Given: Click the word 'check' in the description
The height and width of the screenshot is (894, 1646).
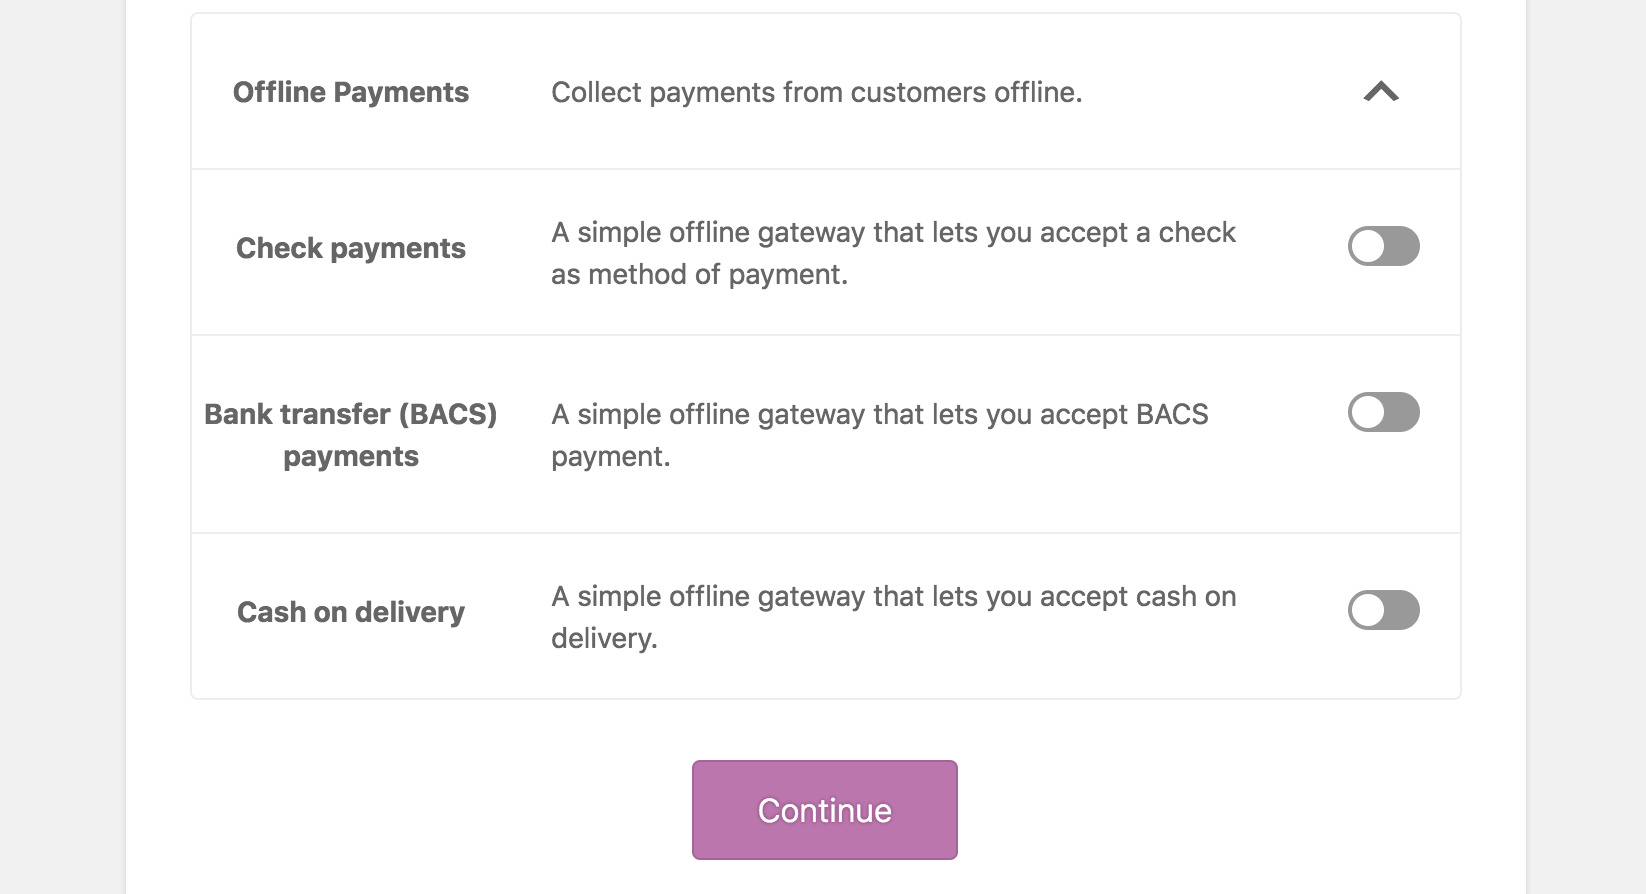Looking at the screenshot, I should click(1197, 232).
